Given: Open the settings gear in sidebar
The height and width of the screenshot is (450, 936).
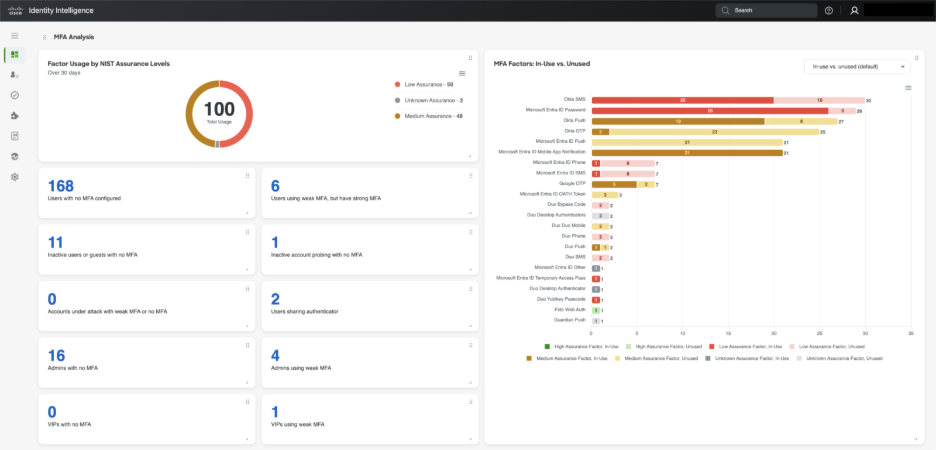Looking at the screenshot, I should pyautogui.click(x=14, y=177).
